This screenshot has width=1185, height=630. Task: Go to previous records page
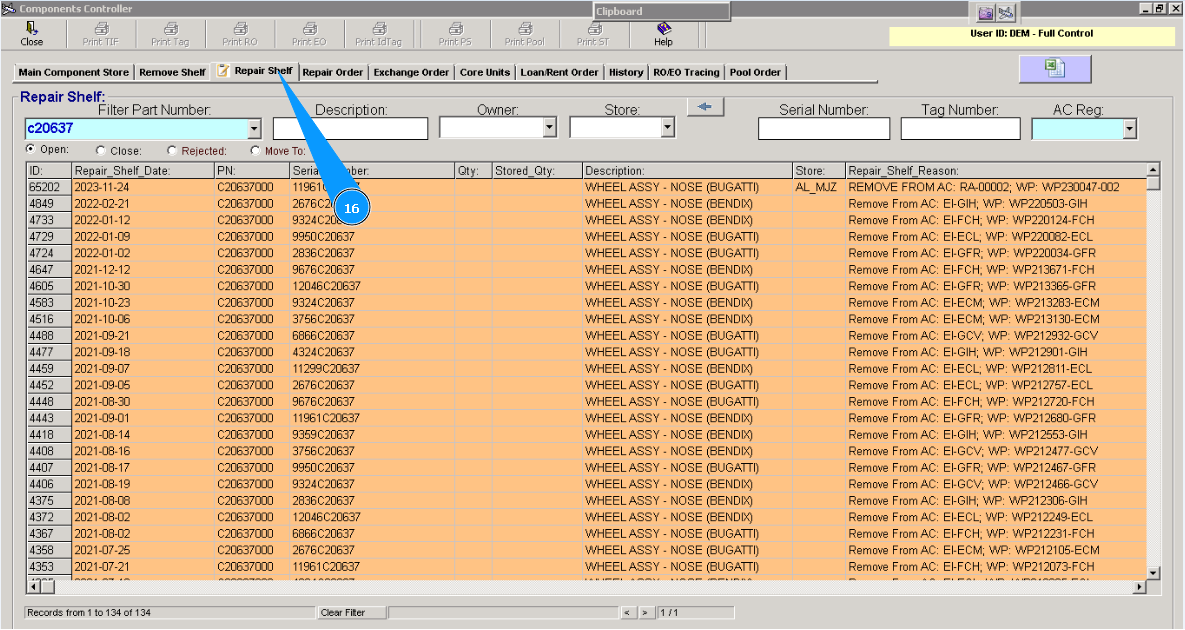point(627,613)
